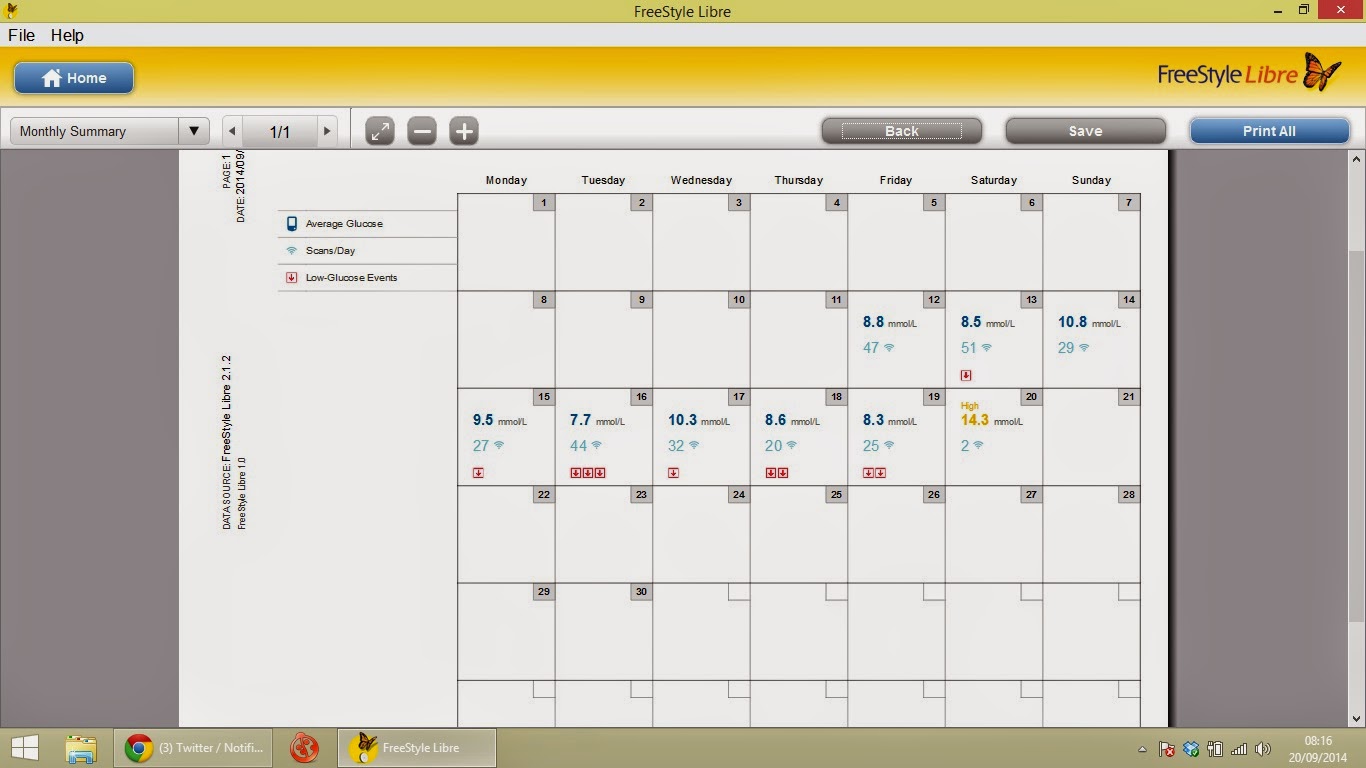Save the Monthly Summary report
The width and height of the screenshot is (1366, 768).
[x=1085, y=131]
